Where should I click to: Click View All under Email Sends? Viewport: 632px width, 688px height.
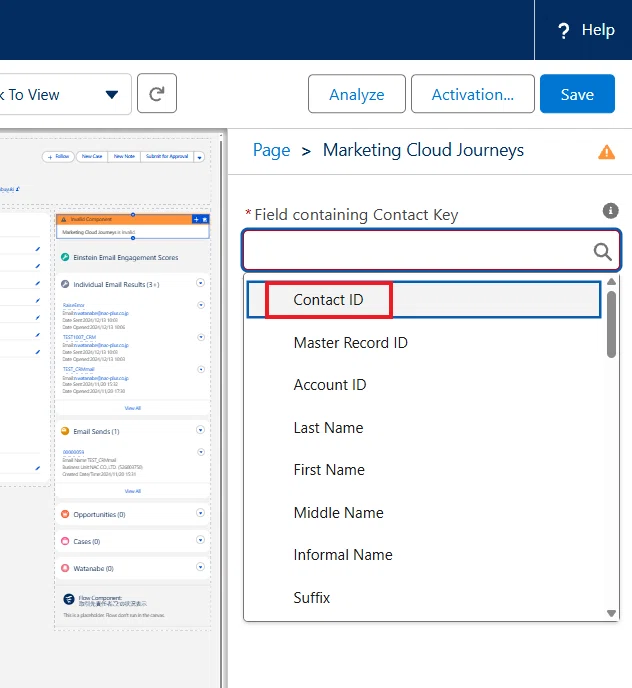(133, 491)
